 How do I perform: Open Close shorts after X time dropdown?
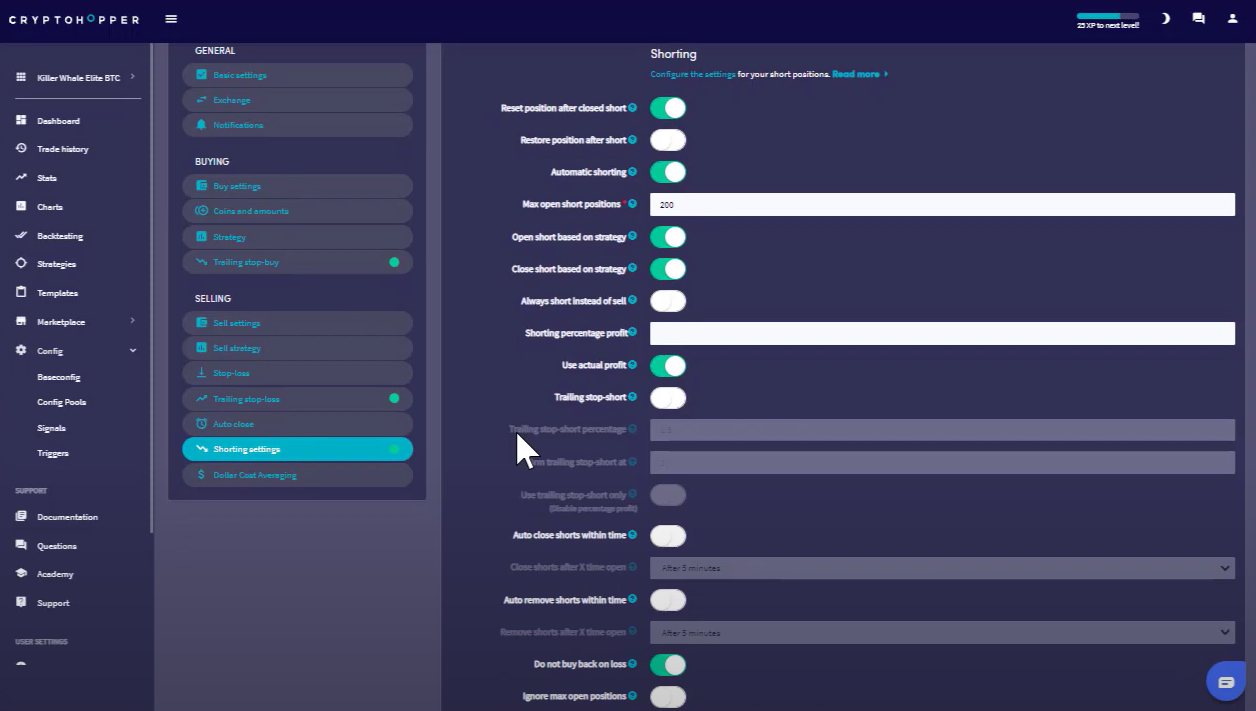(942, 568)
